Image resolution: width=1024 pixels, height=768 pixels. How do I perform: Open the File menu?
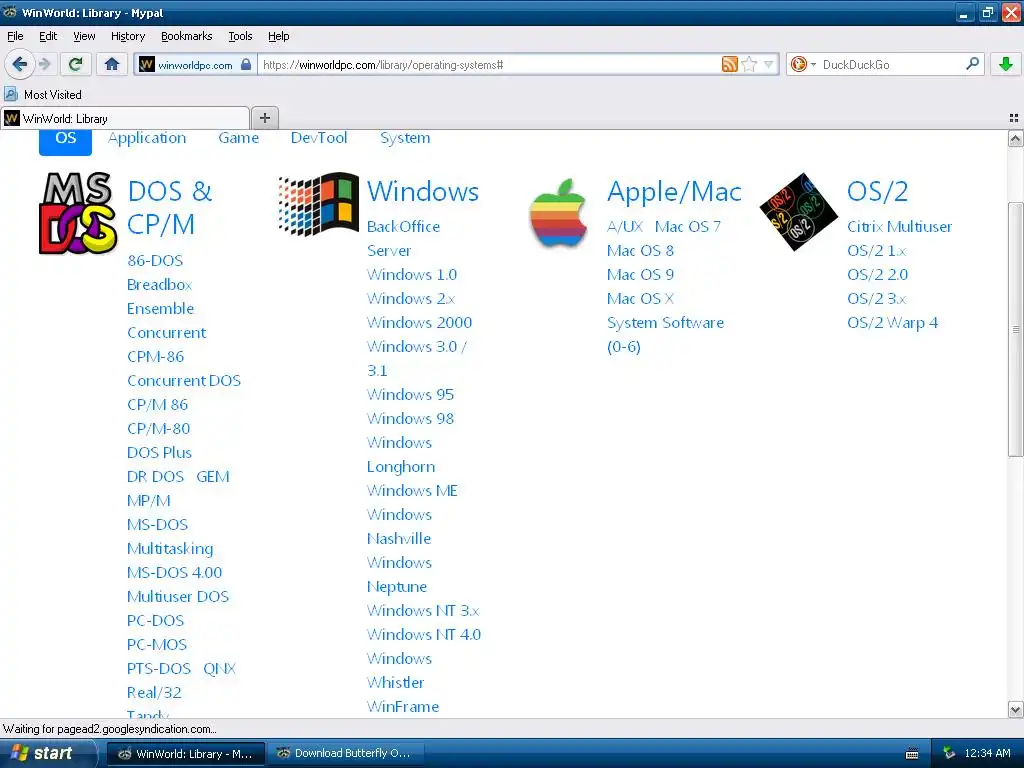pos(15,36)
